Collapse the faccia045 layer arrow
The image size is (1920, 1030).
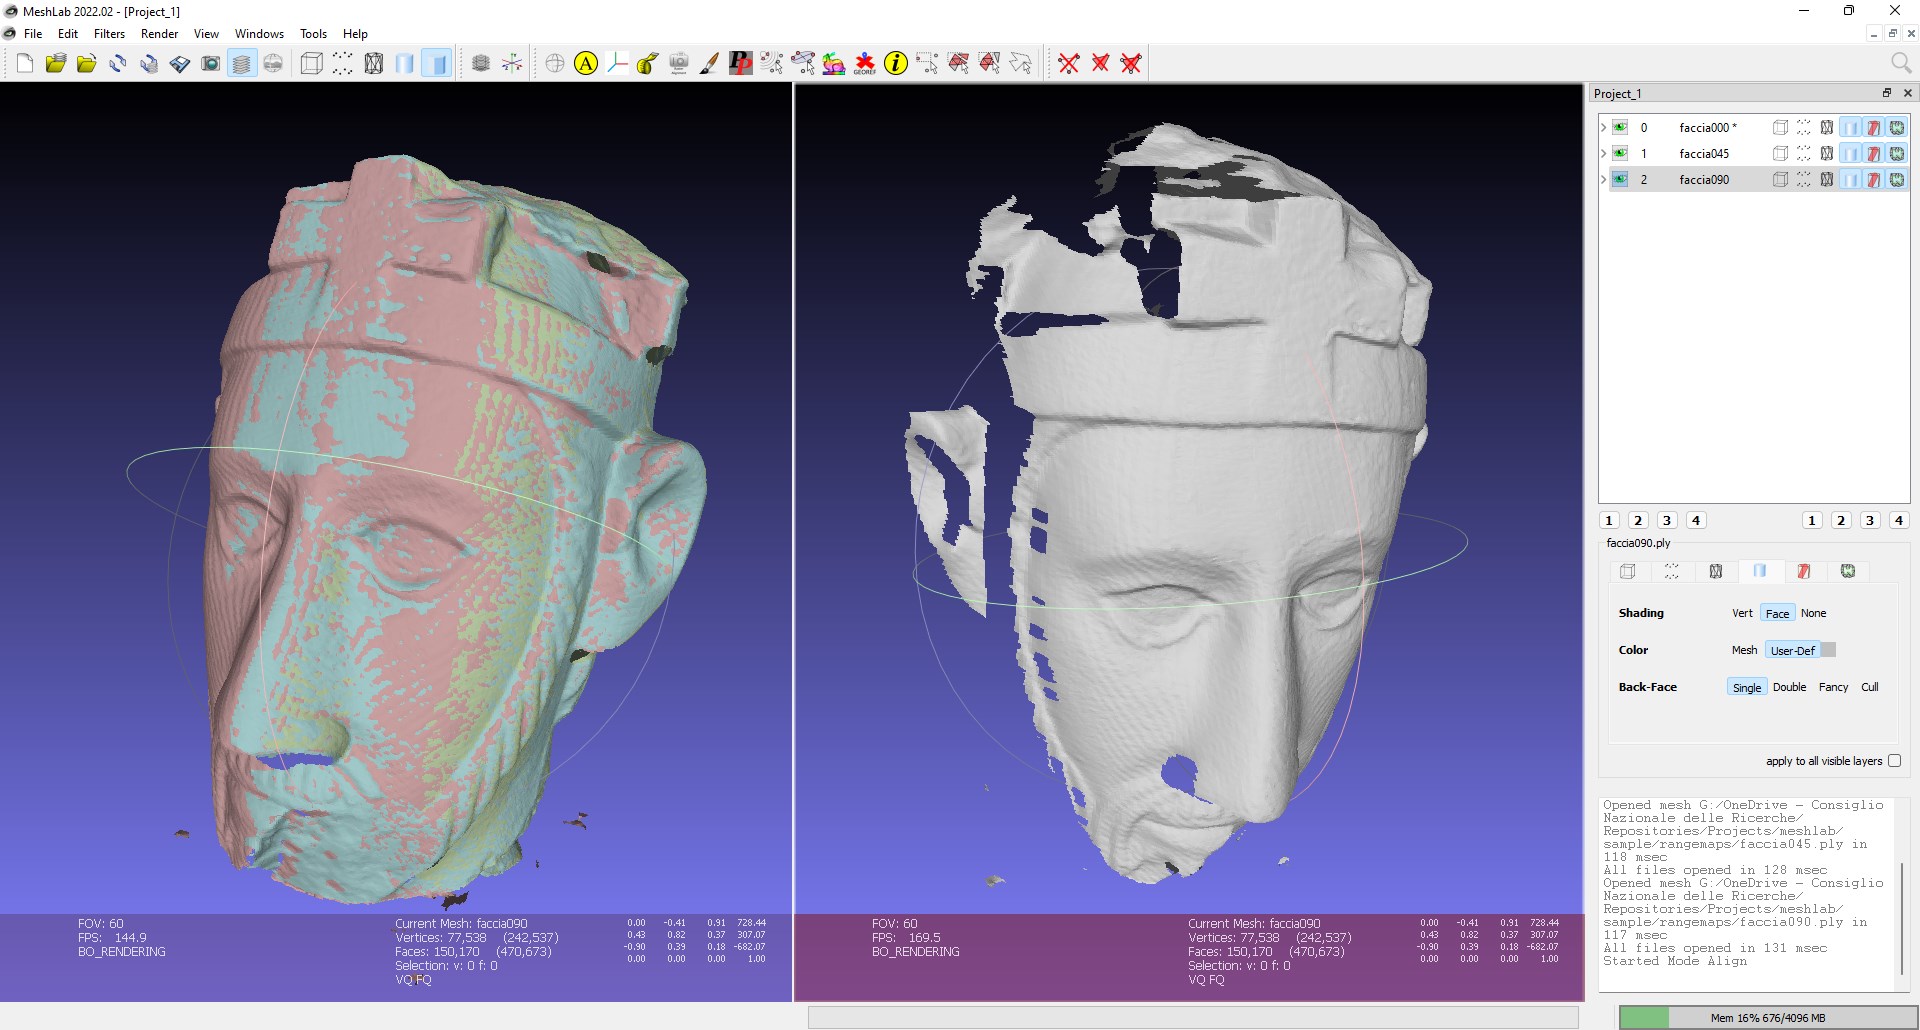click(1603, 153)
